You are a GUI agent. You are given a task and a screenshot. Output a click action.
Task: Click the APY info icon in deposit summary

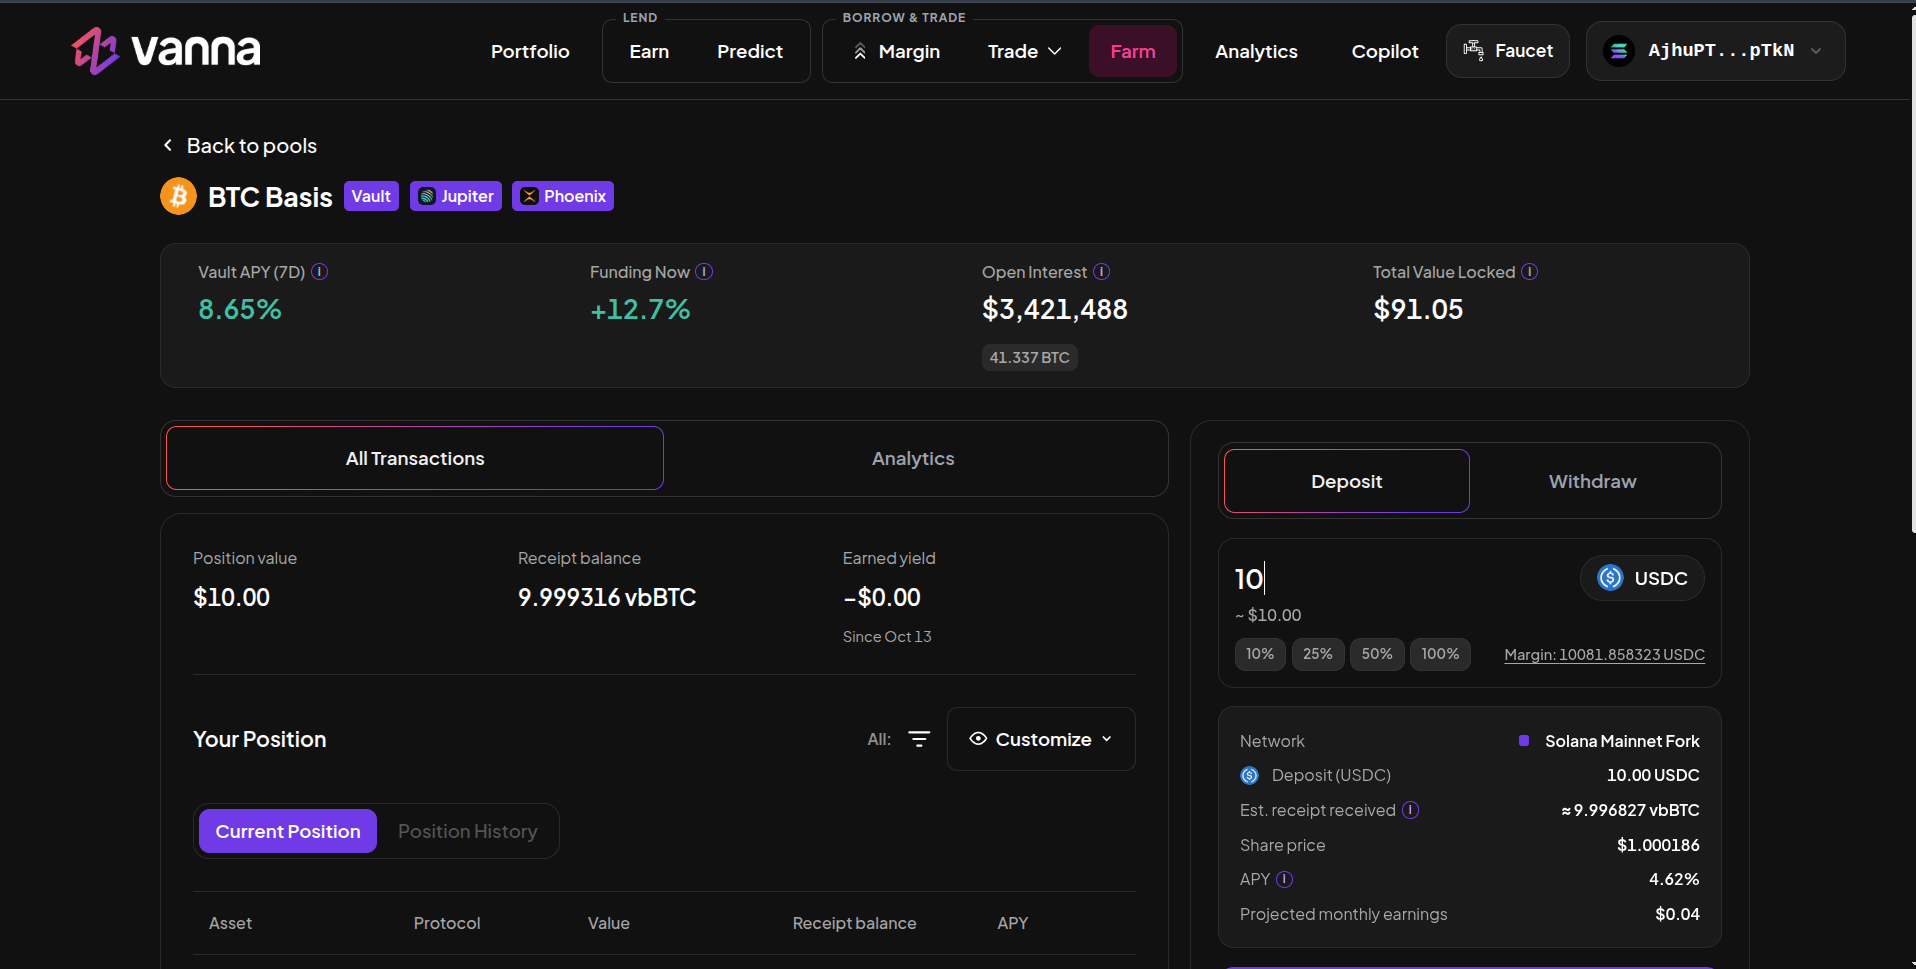click(x=1284, y=879)
